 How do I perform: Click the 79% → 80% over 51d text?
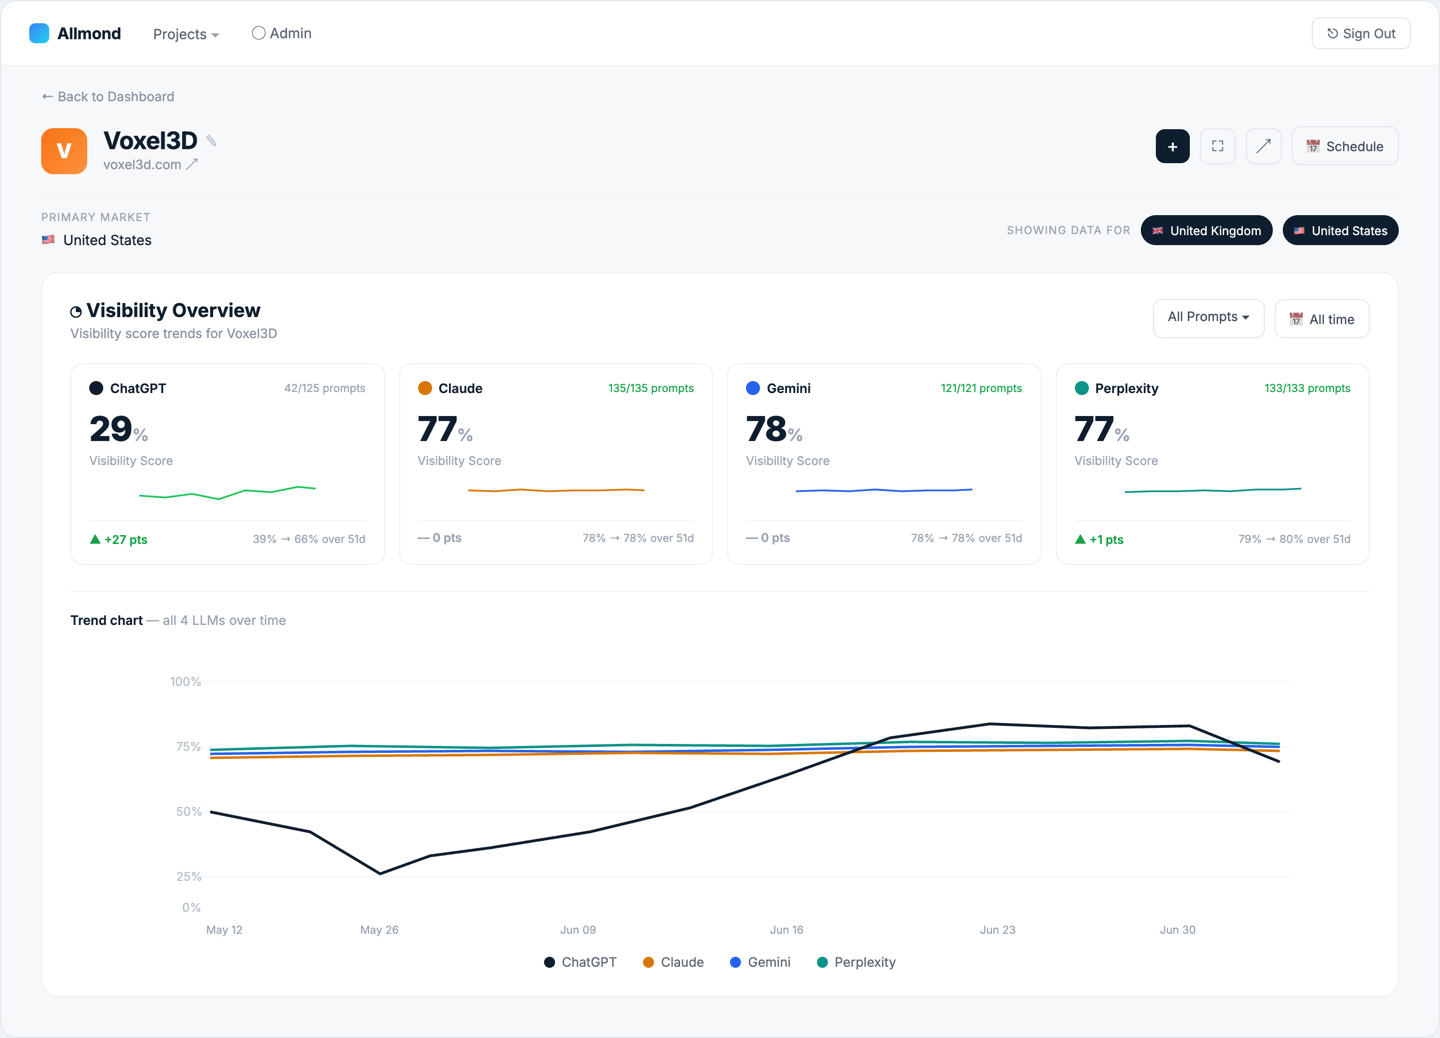pos(1294,539)
